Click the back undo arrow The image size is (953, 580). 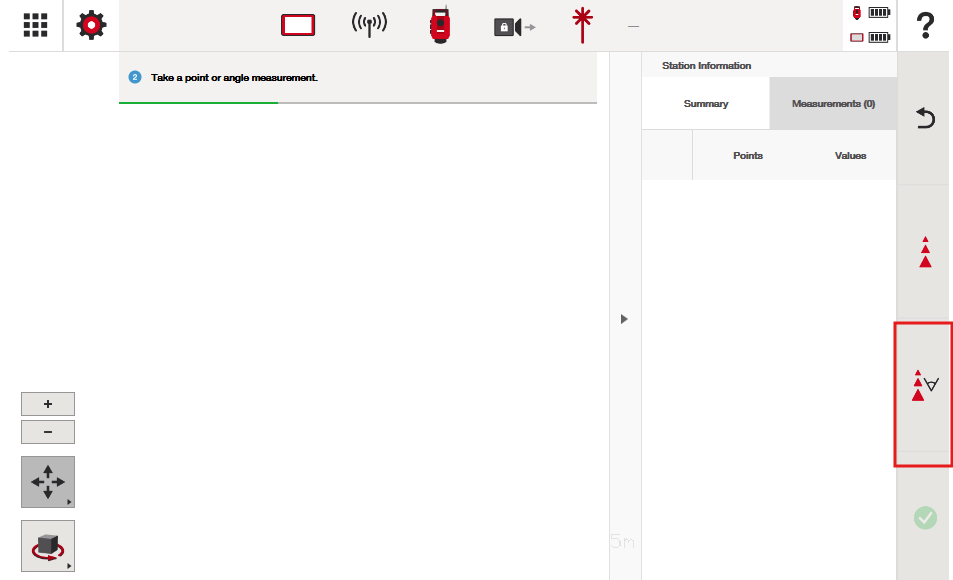tap(925, 119)
